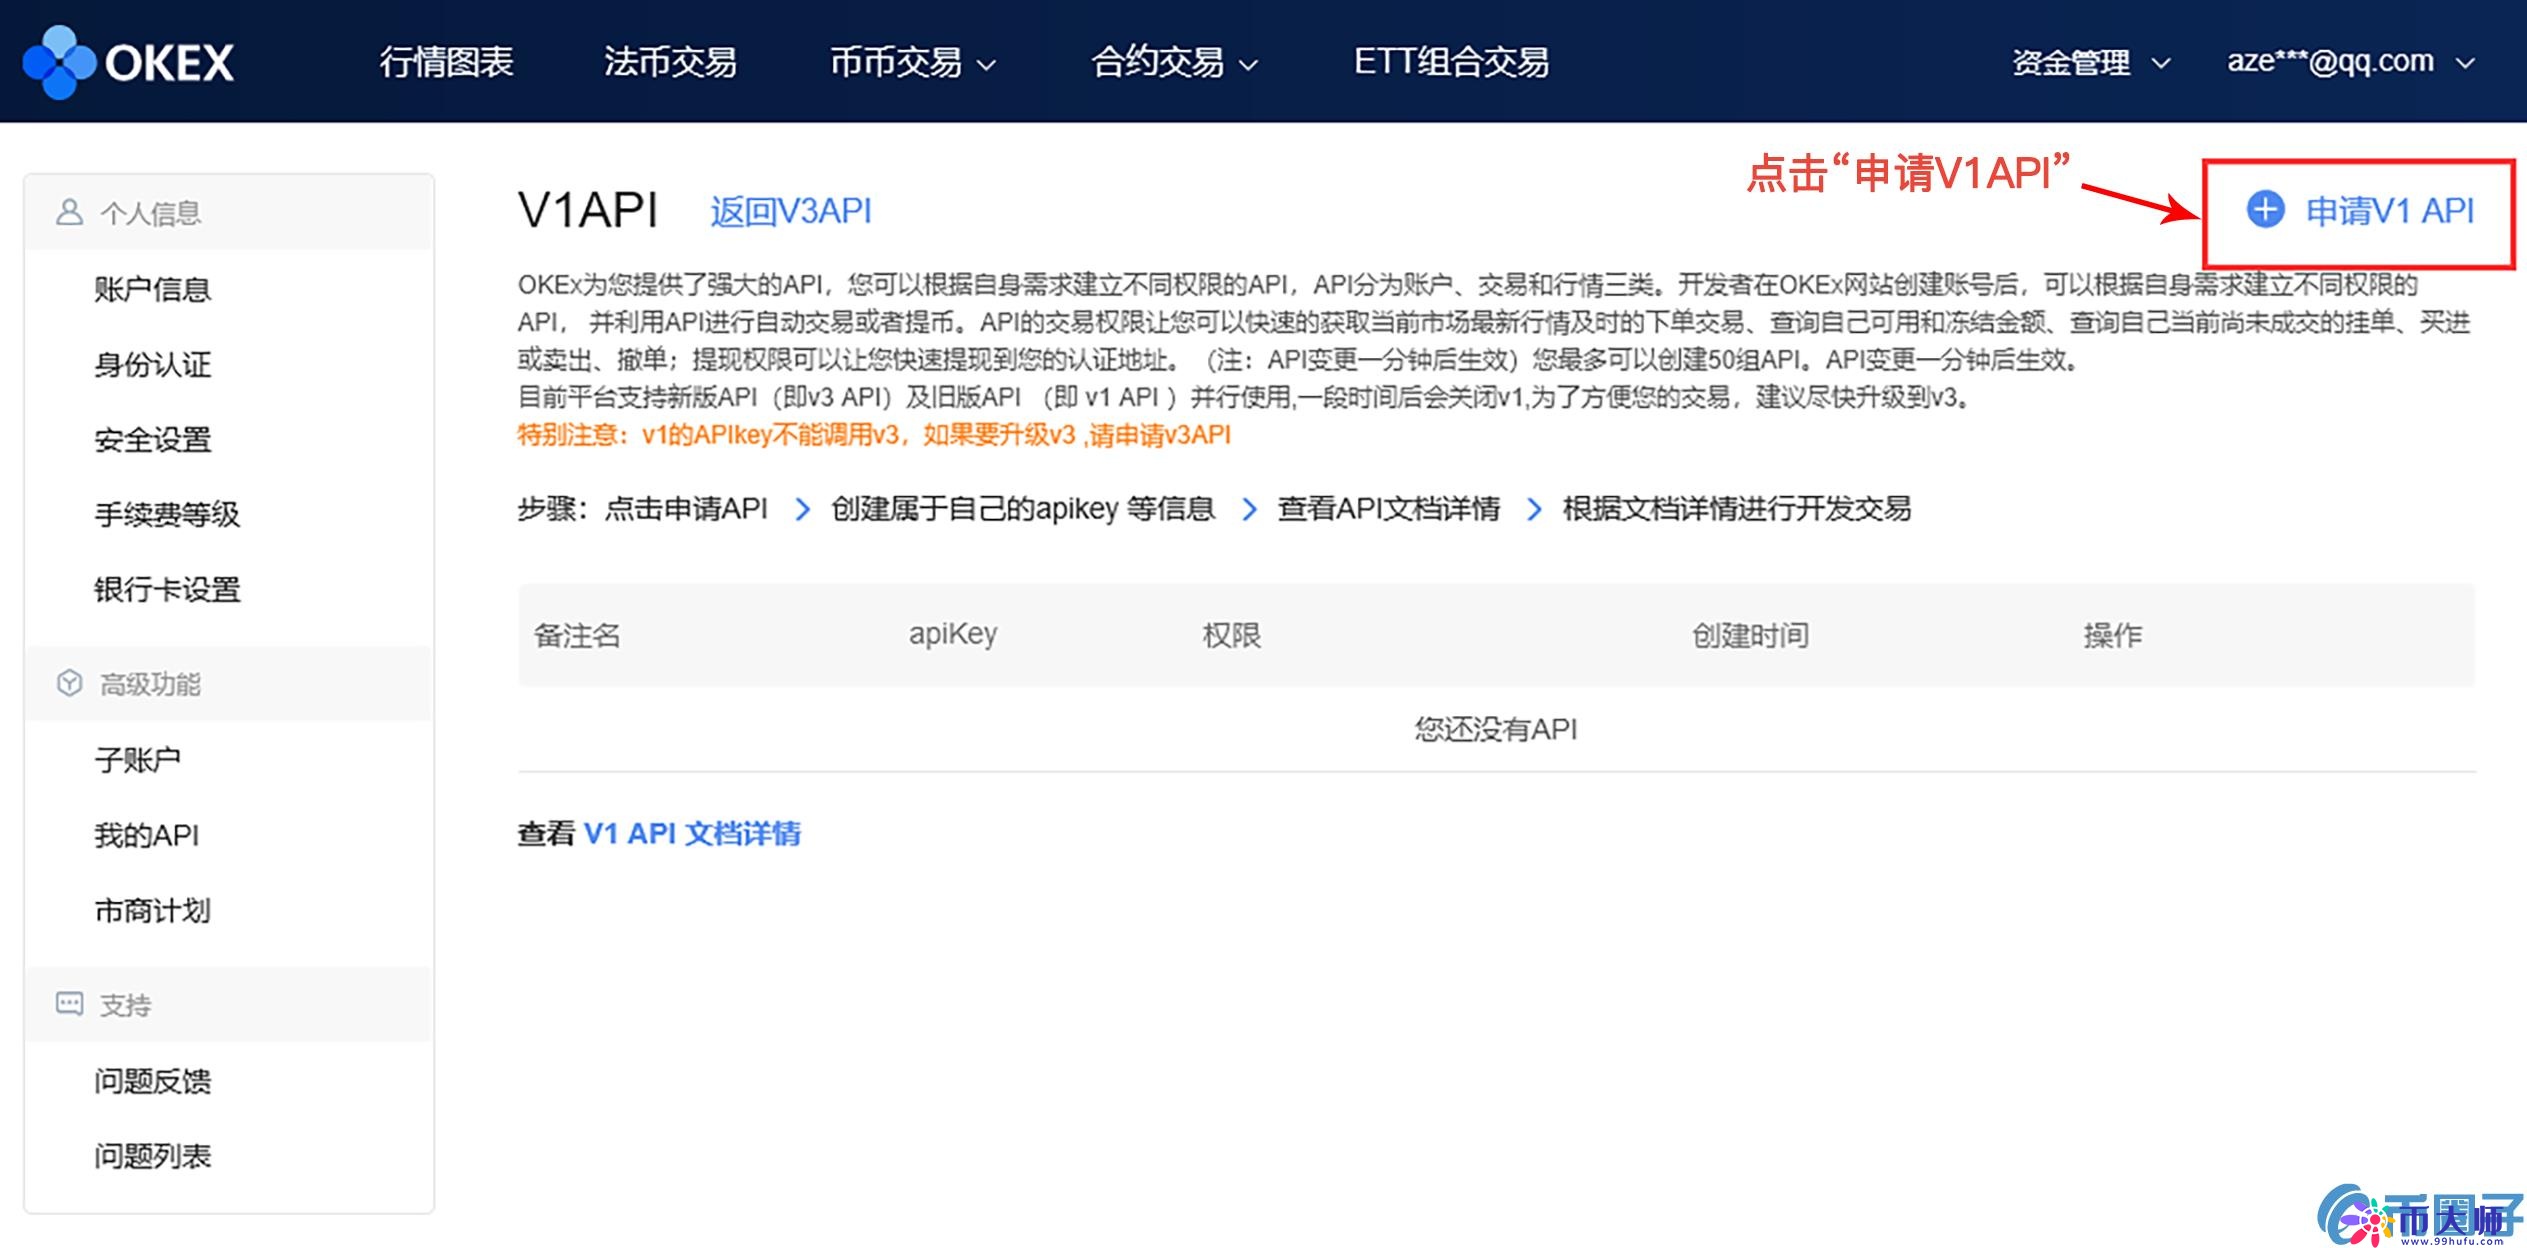Screen dimensions: 2527x1248
Task: Click the person icon beside 个人信息
Action: coord(69,212)
